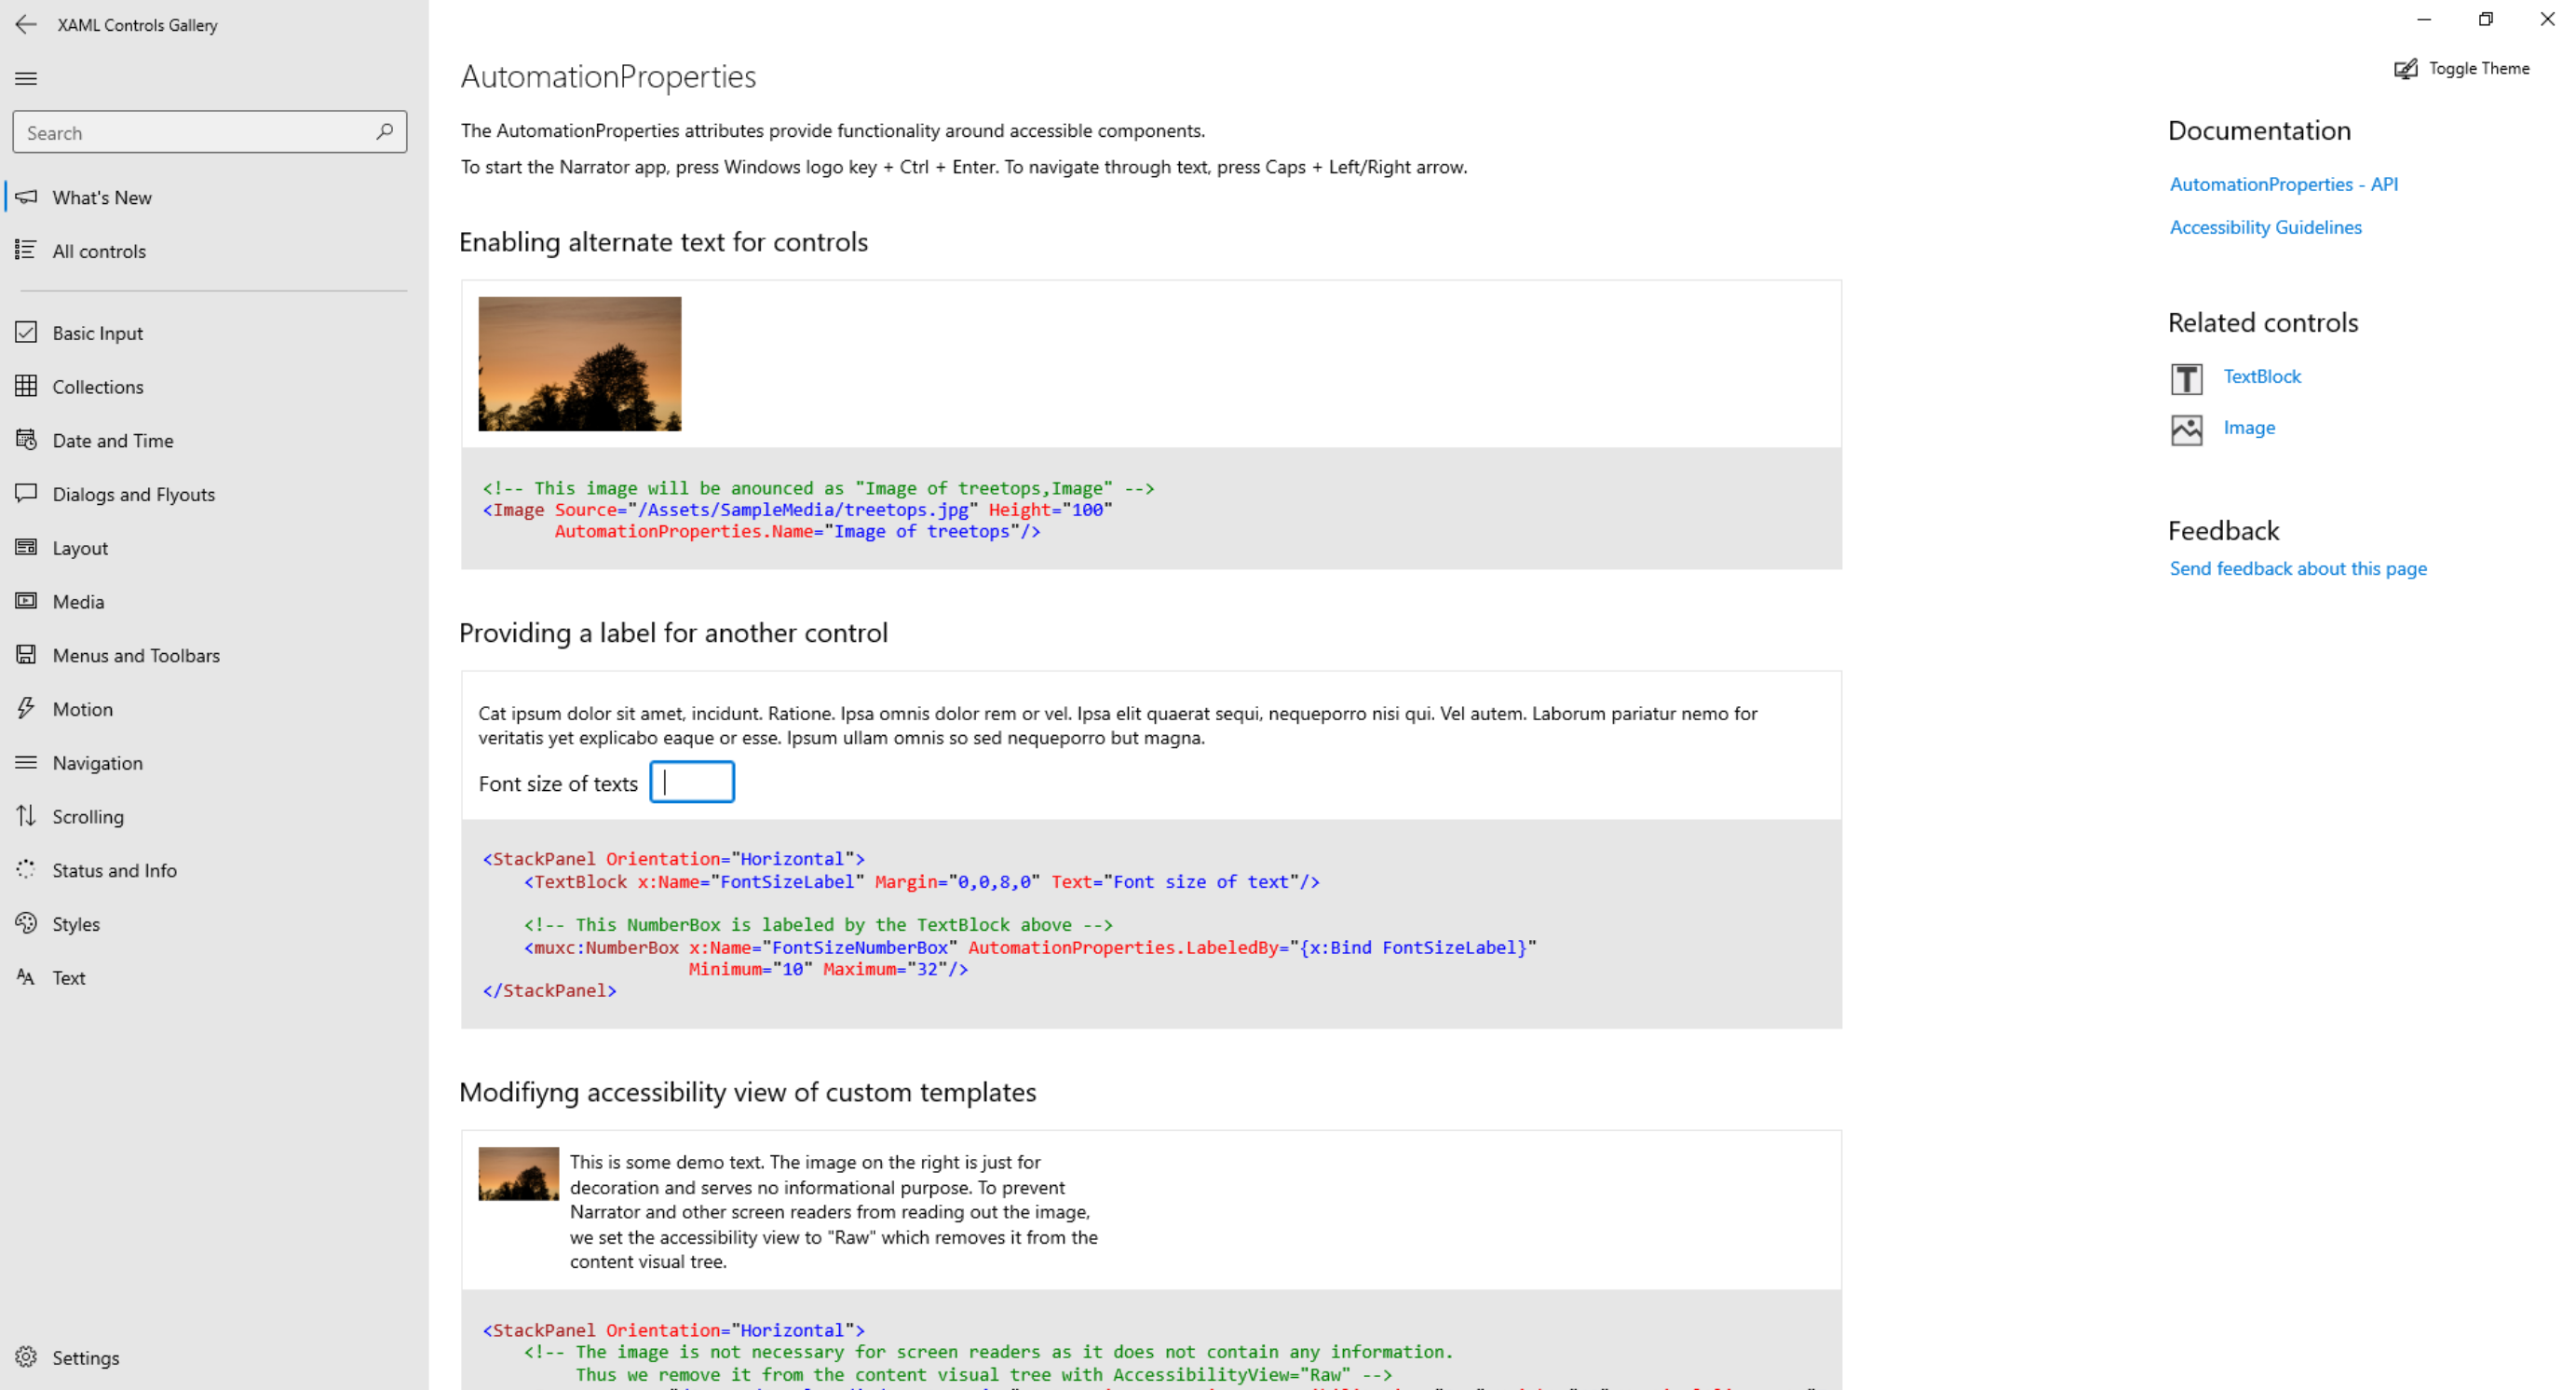Screen dimensions: 2576x1390
Task: Select What's New menu item
Action: pos(102,197)
